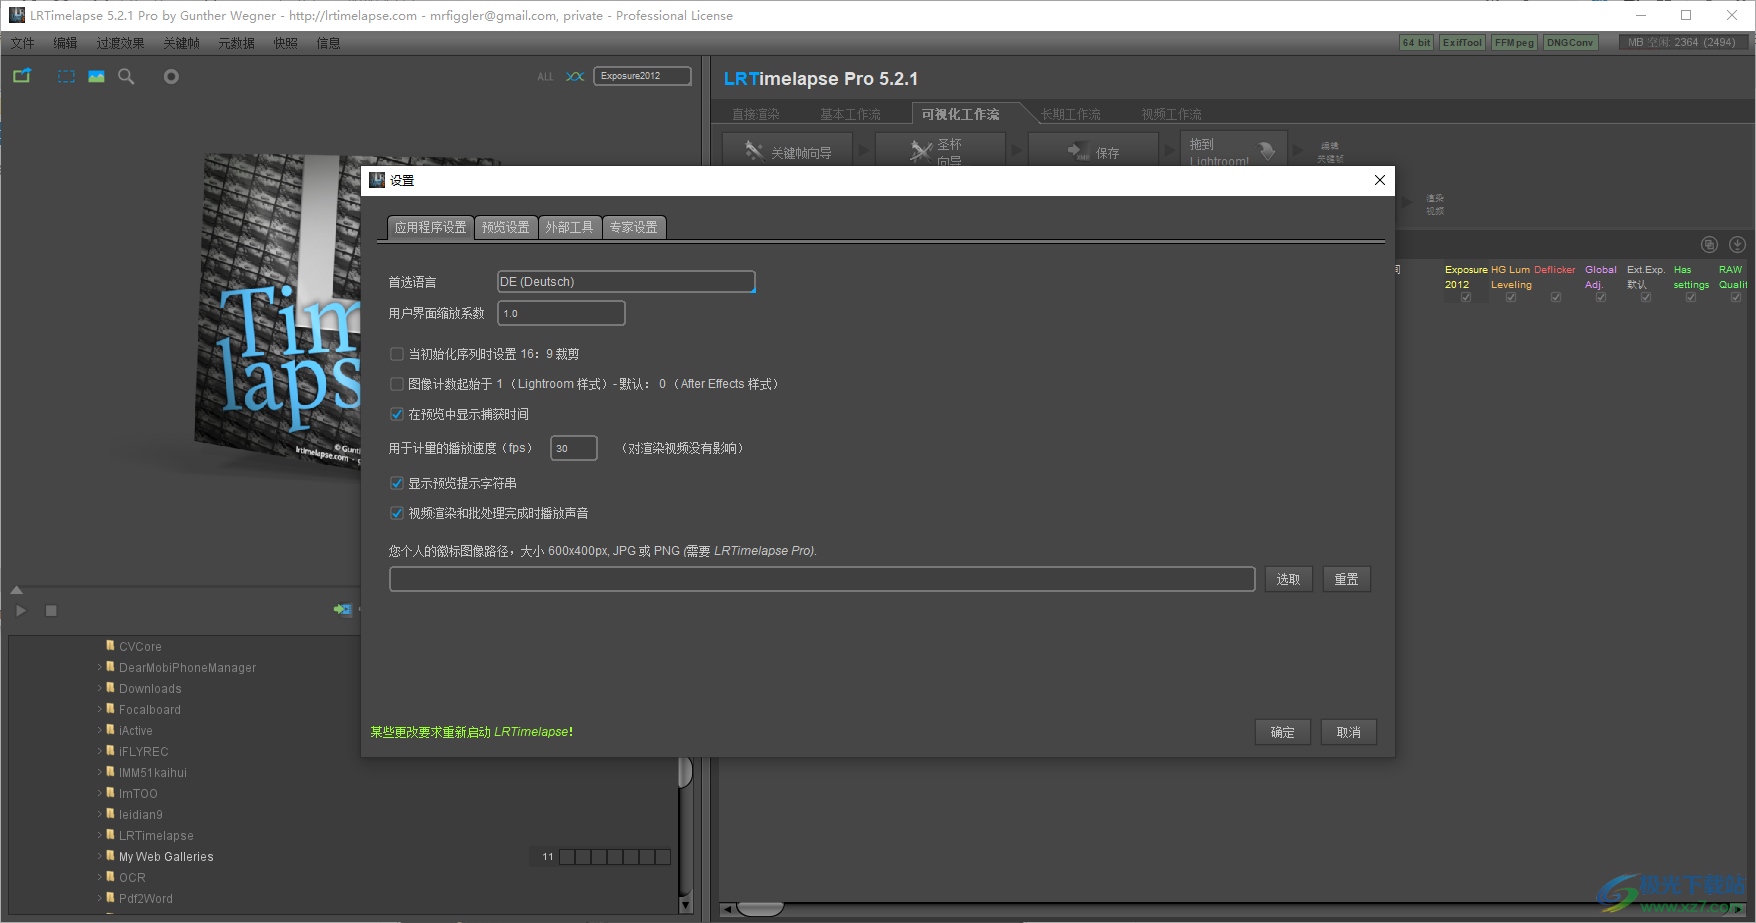Click the blue curves icon beside ALL
This screenshot has height=923, width=1756.
tap(575, 76)
